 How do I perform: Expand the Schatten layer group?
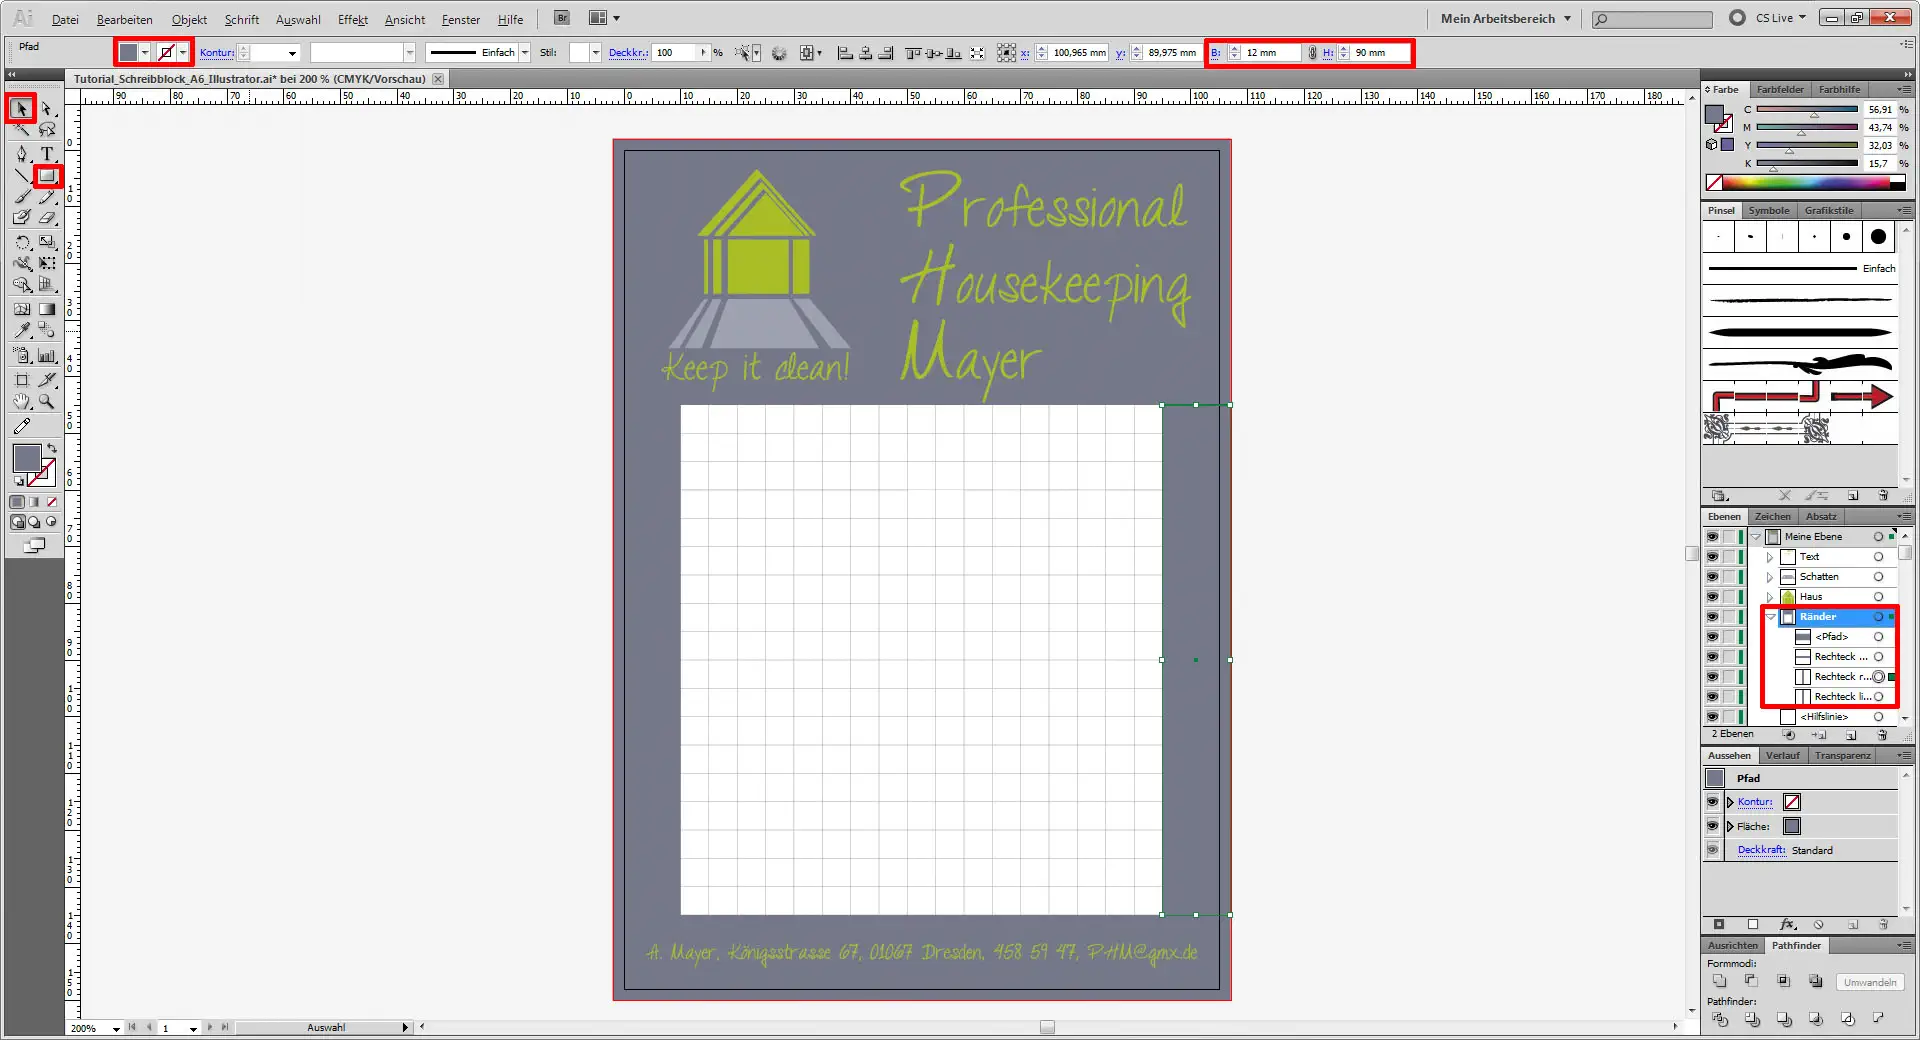1770,577
